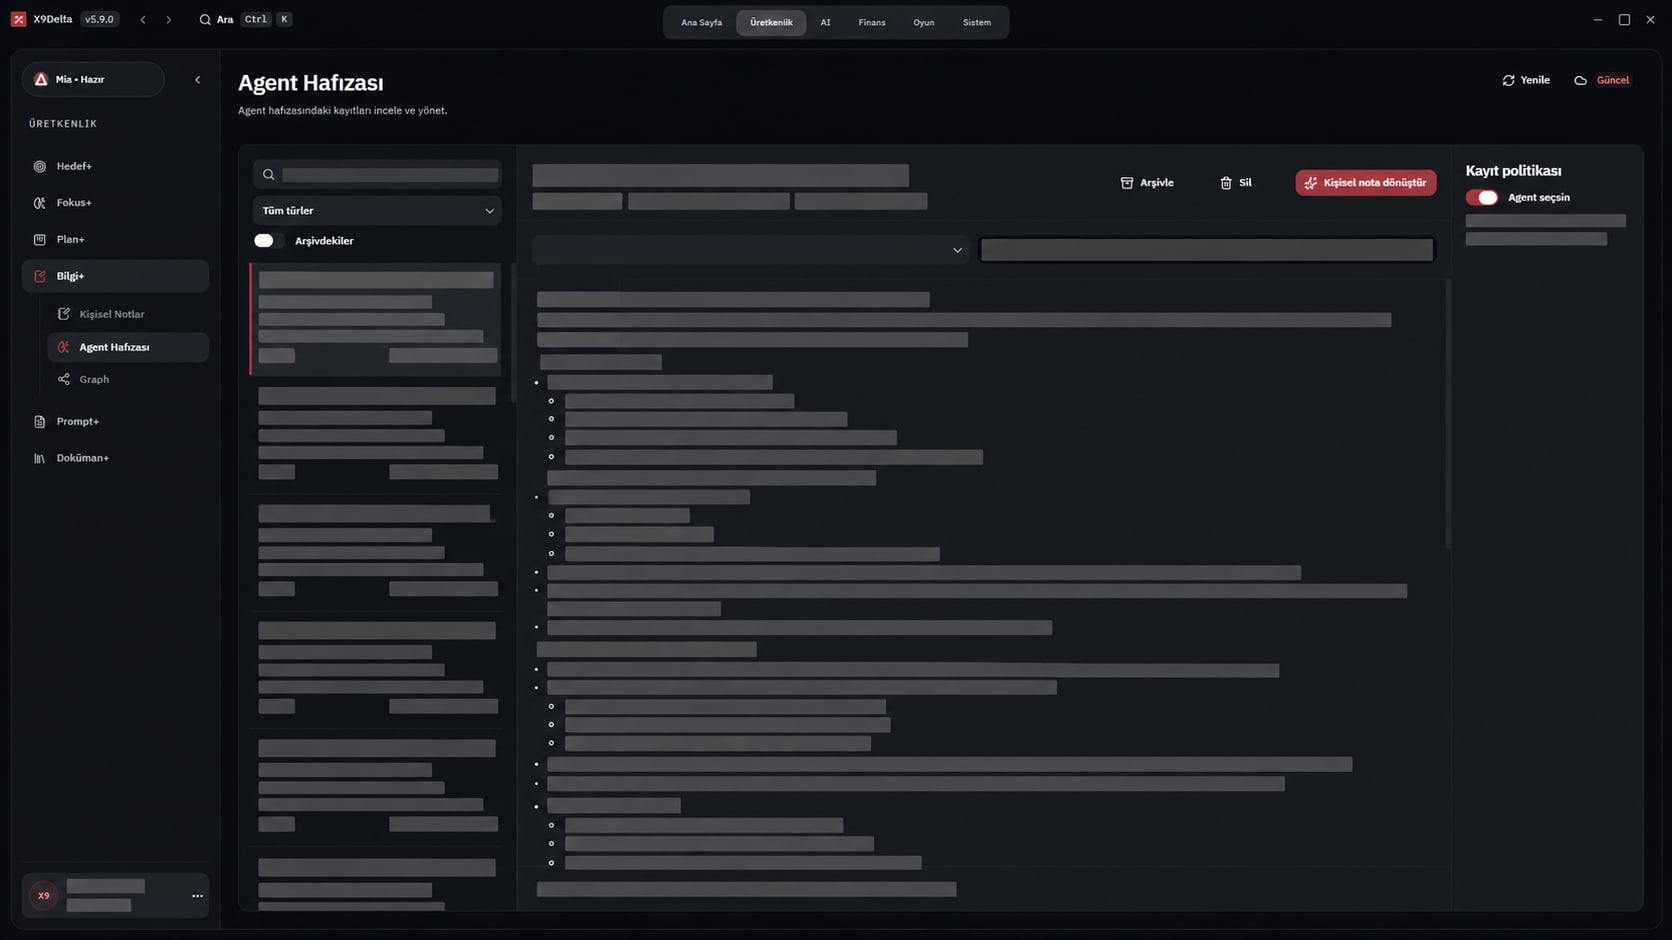The width and height of the screenshot is (1672, 940).
Task: Click the Prompt+ document icon
Action: pyautogui.click(x=40, y=422)
